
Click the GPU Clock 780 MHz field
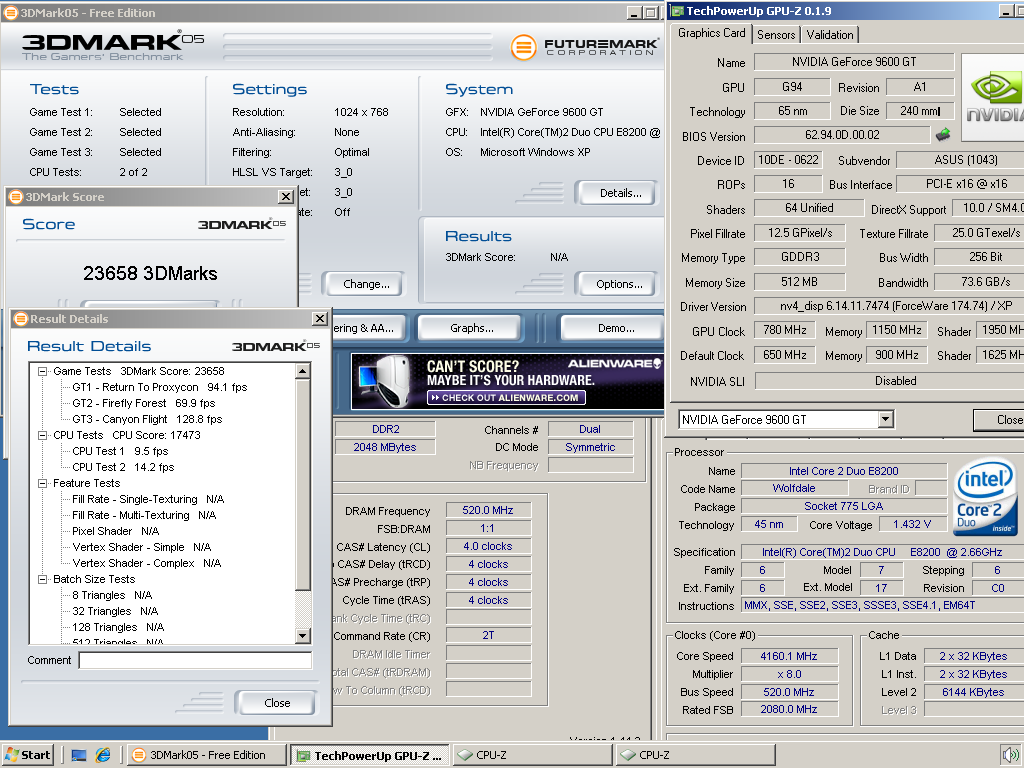tap(784, 330)
